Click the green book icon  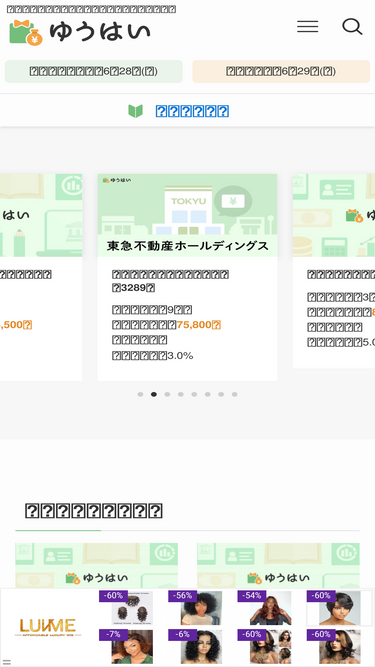pos(135,111)
